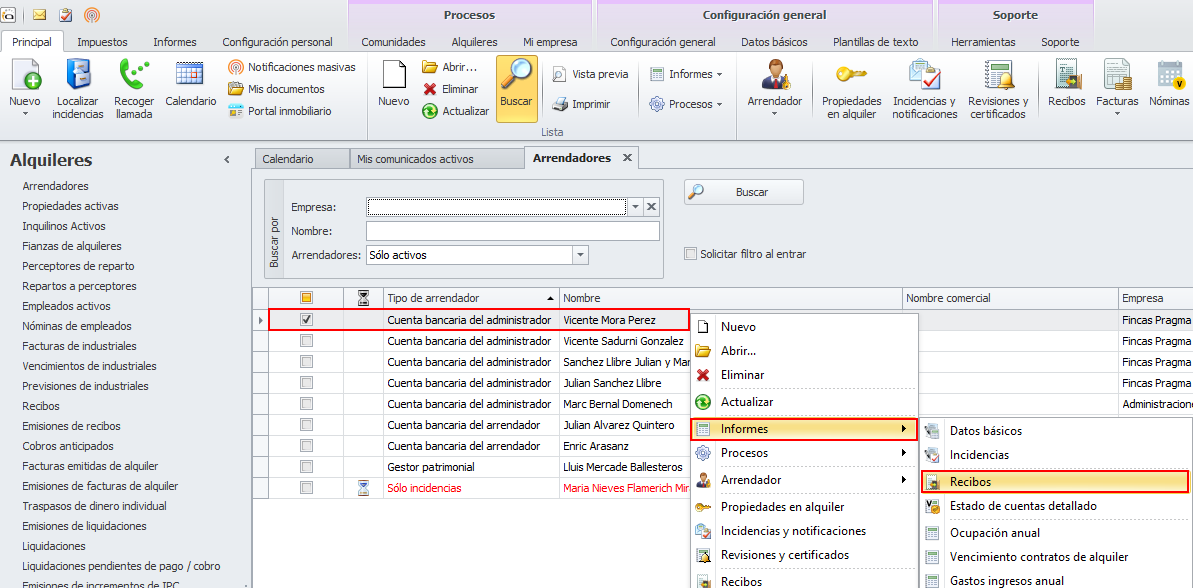Screen dimensions: 1193x588
Task: Open the Empresa dropdown arrow
Action: [x=635, y=206]
